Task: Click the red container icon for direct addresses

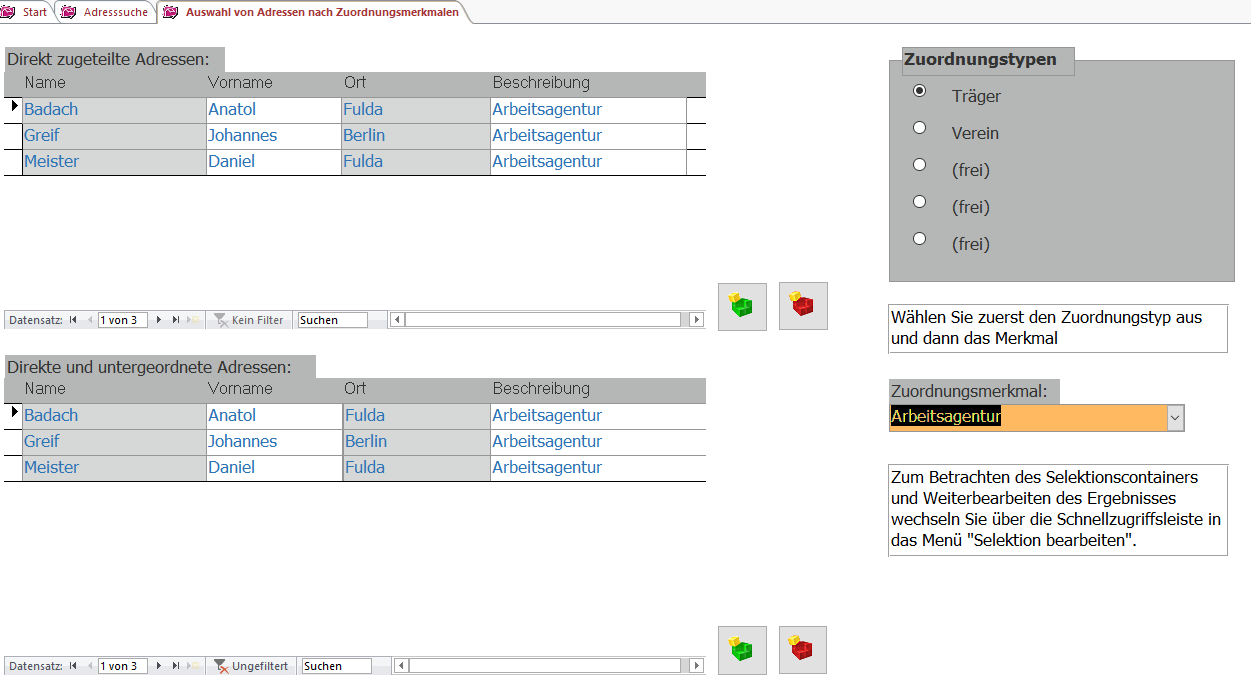Action: (x=803, y=306)
